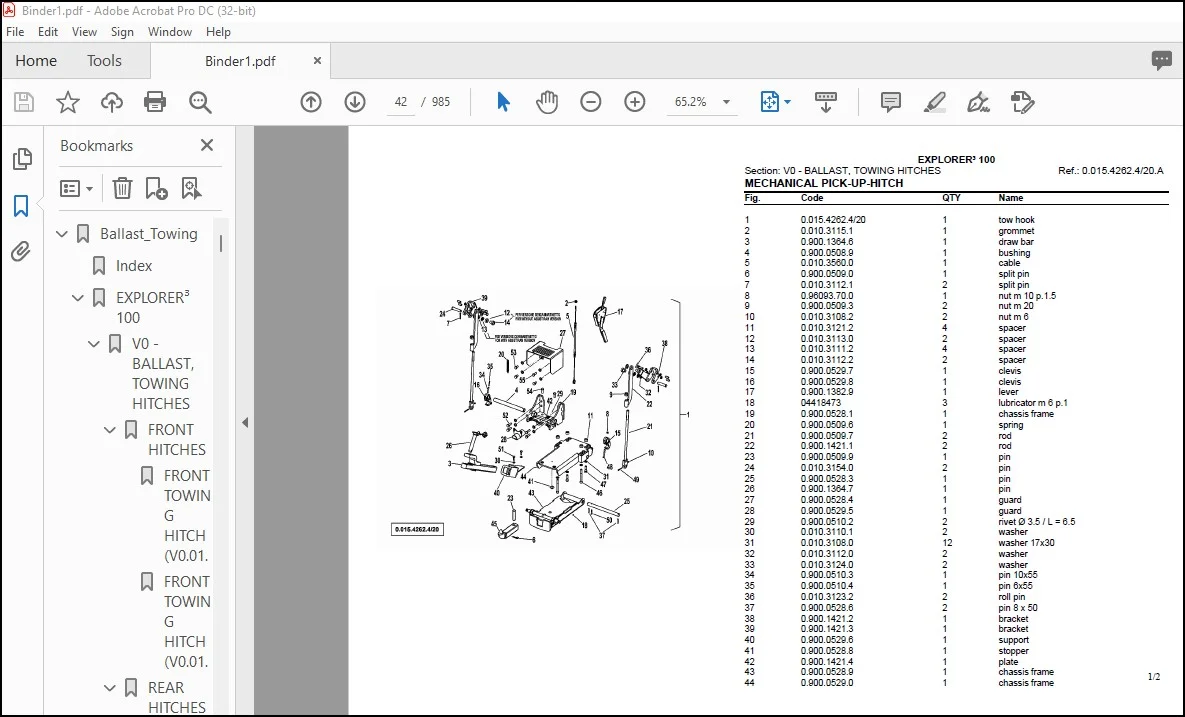Go to the previous page with the up arrow
The image size is (1185, 717).
tap(311, 102)
